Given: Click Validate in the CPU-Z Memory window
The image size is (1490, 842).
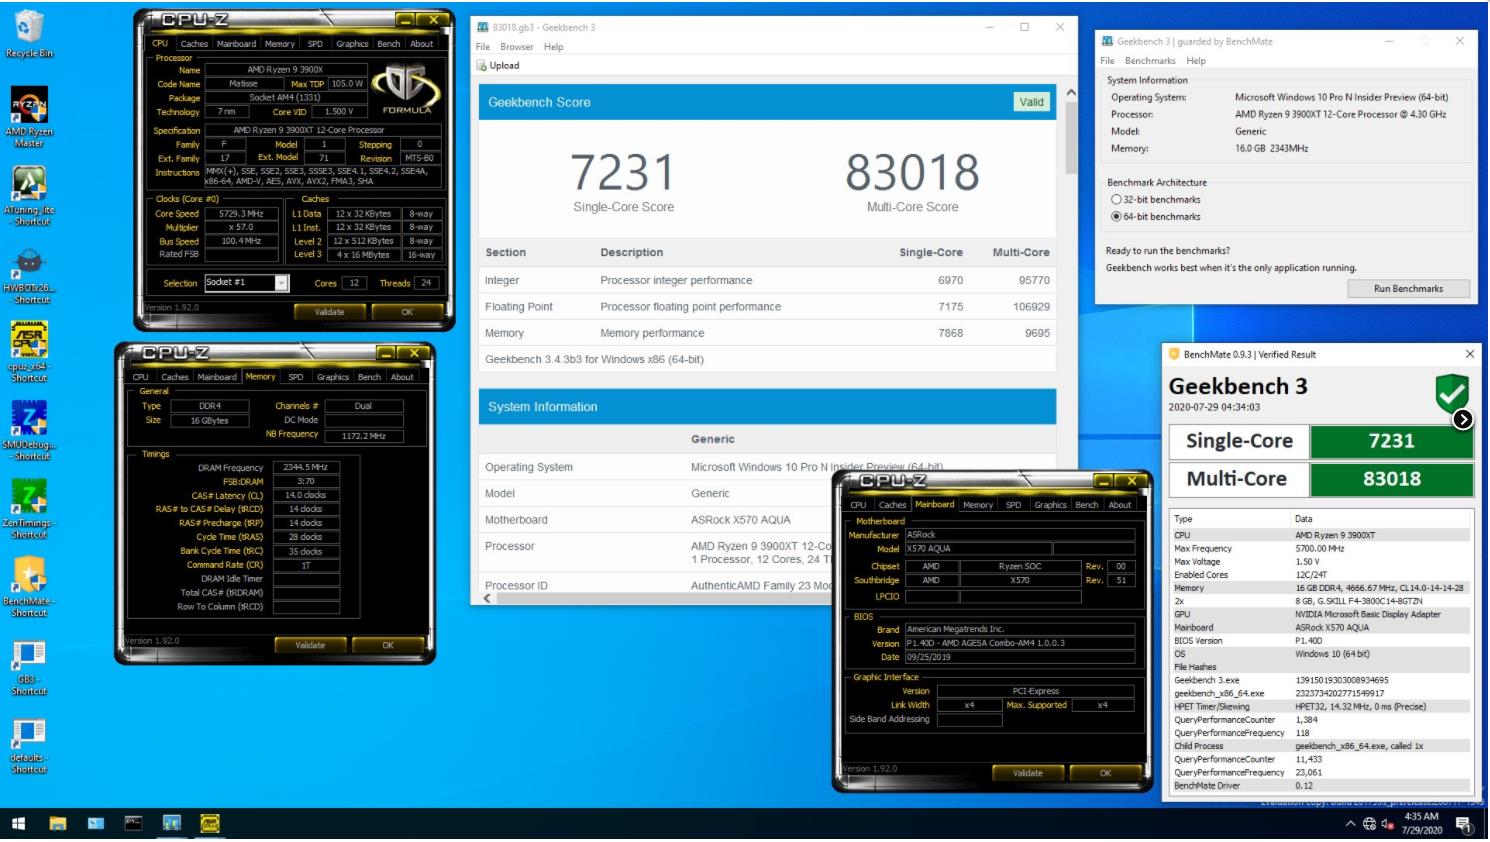Looking at the screenshot, I should tap(311, 645).
